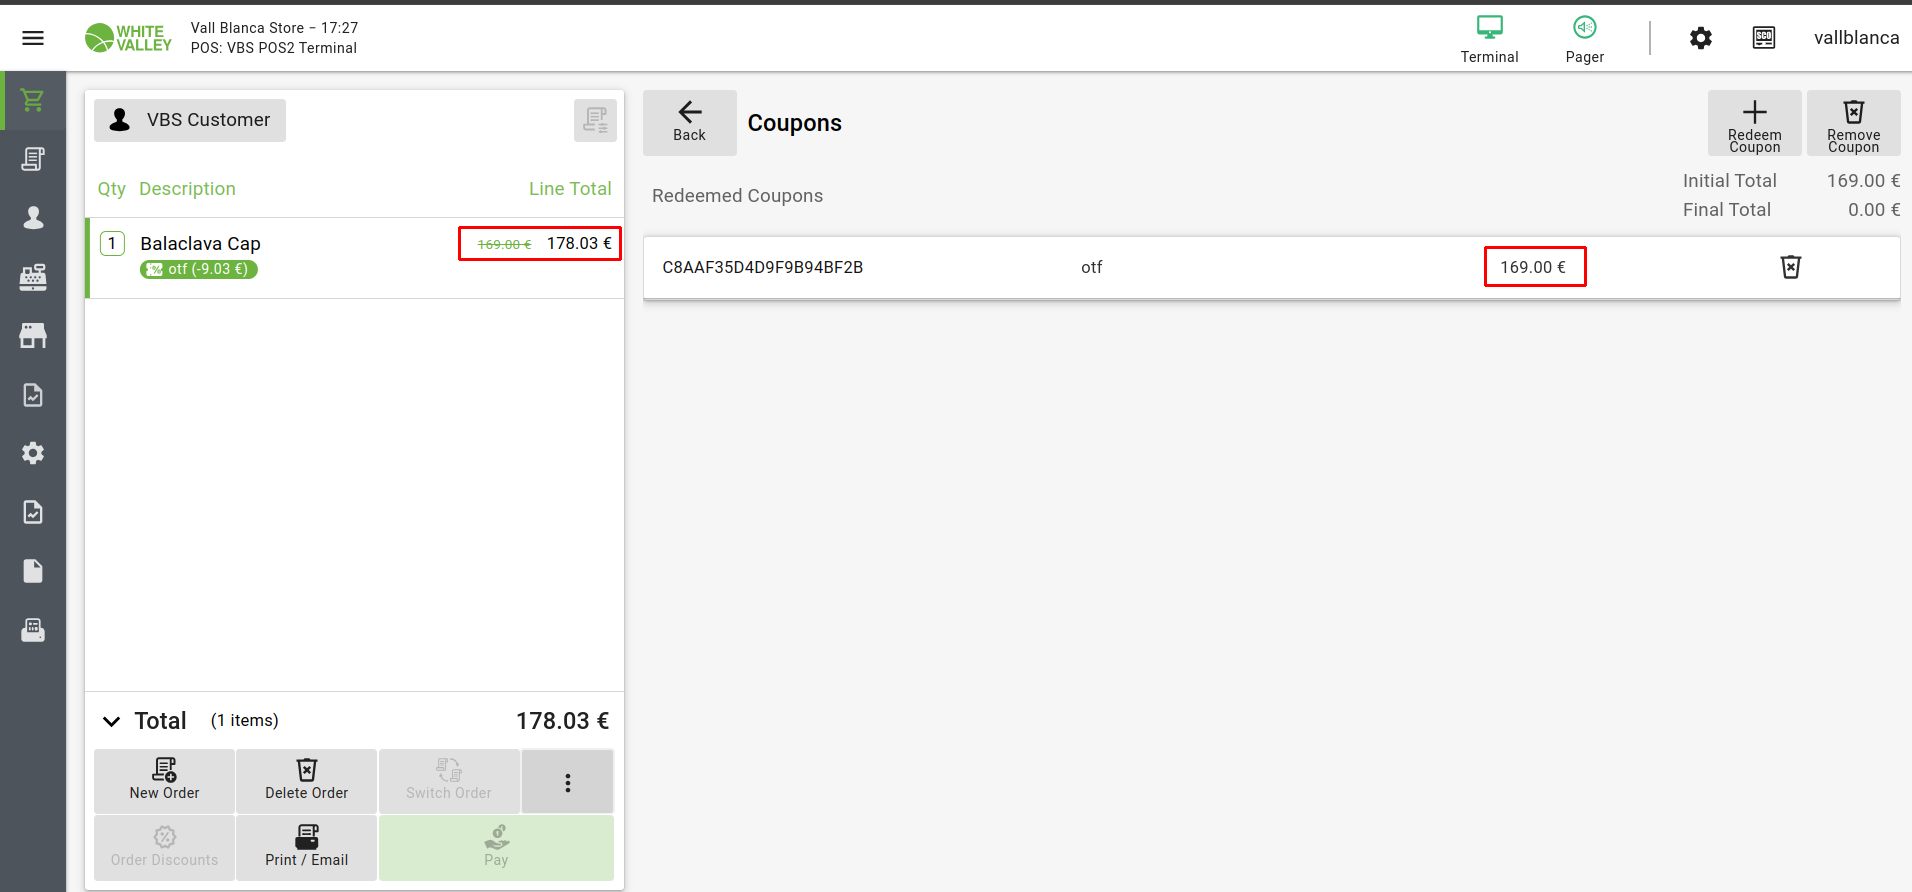Open the blank document sidebar icon
1912x892 pixels.
click(x=33, y=571)
